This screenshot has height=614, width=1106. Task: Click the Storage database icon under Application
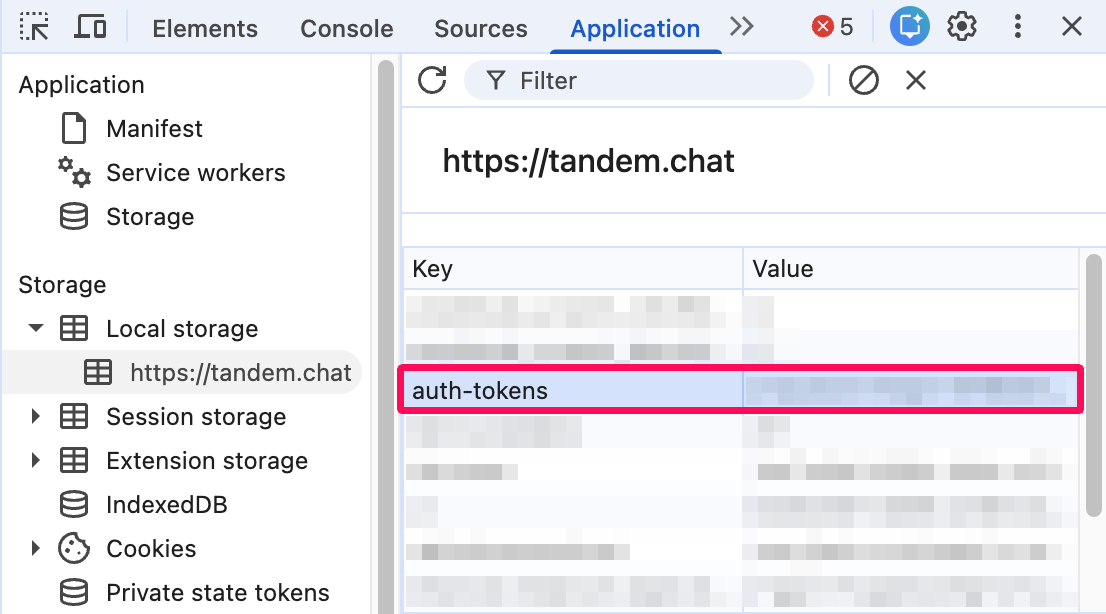(74, 217)
